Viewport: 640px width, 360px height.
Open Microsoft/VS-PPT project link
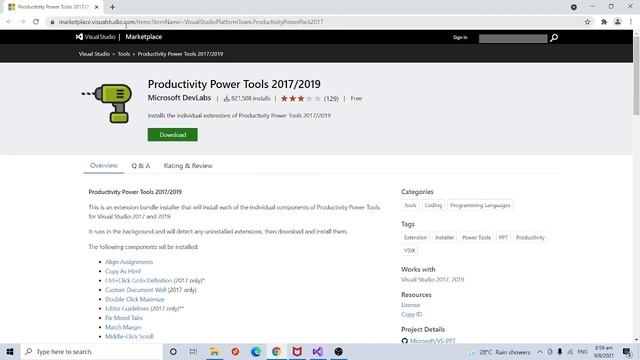click(433, 341)
